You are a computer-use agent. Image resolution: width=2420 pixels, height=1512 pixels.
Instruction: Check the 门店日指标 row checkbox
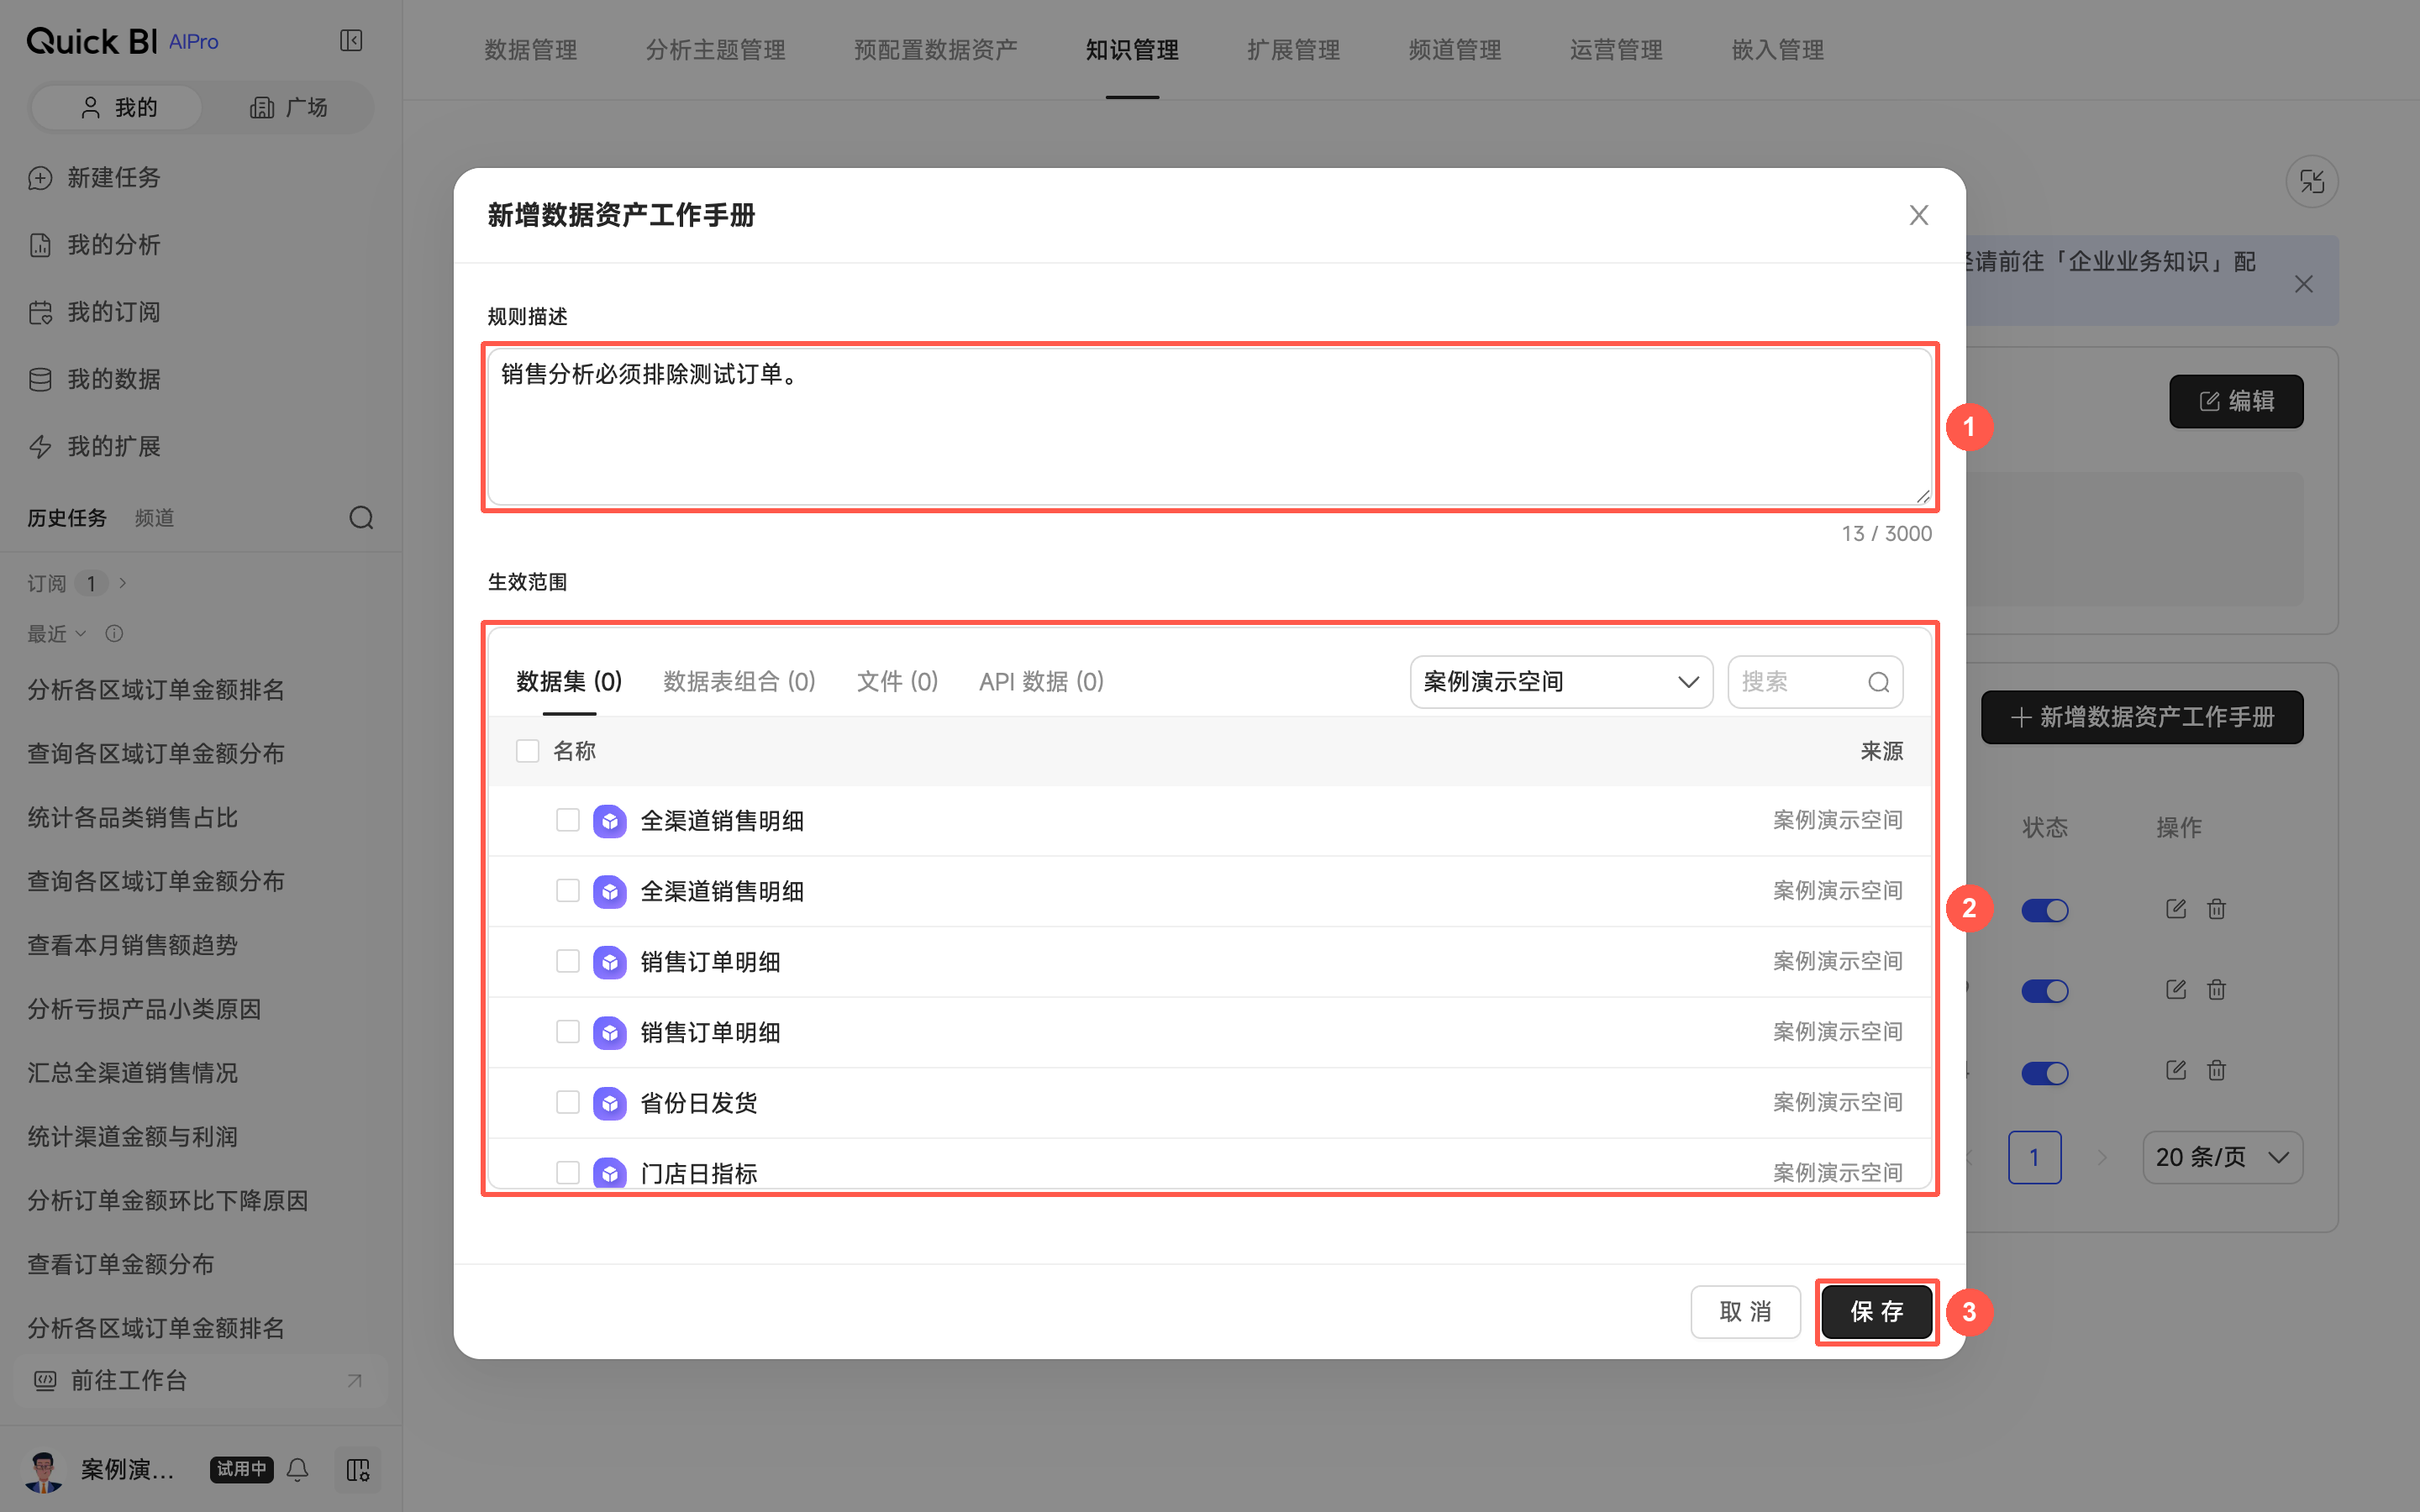567,1172
